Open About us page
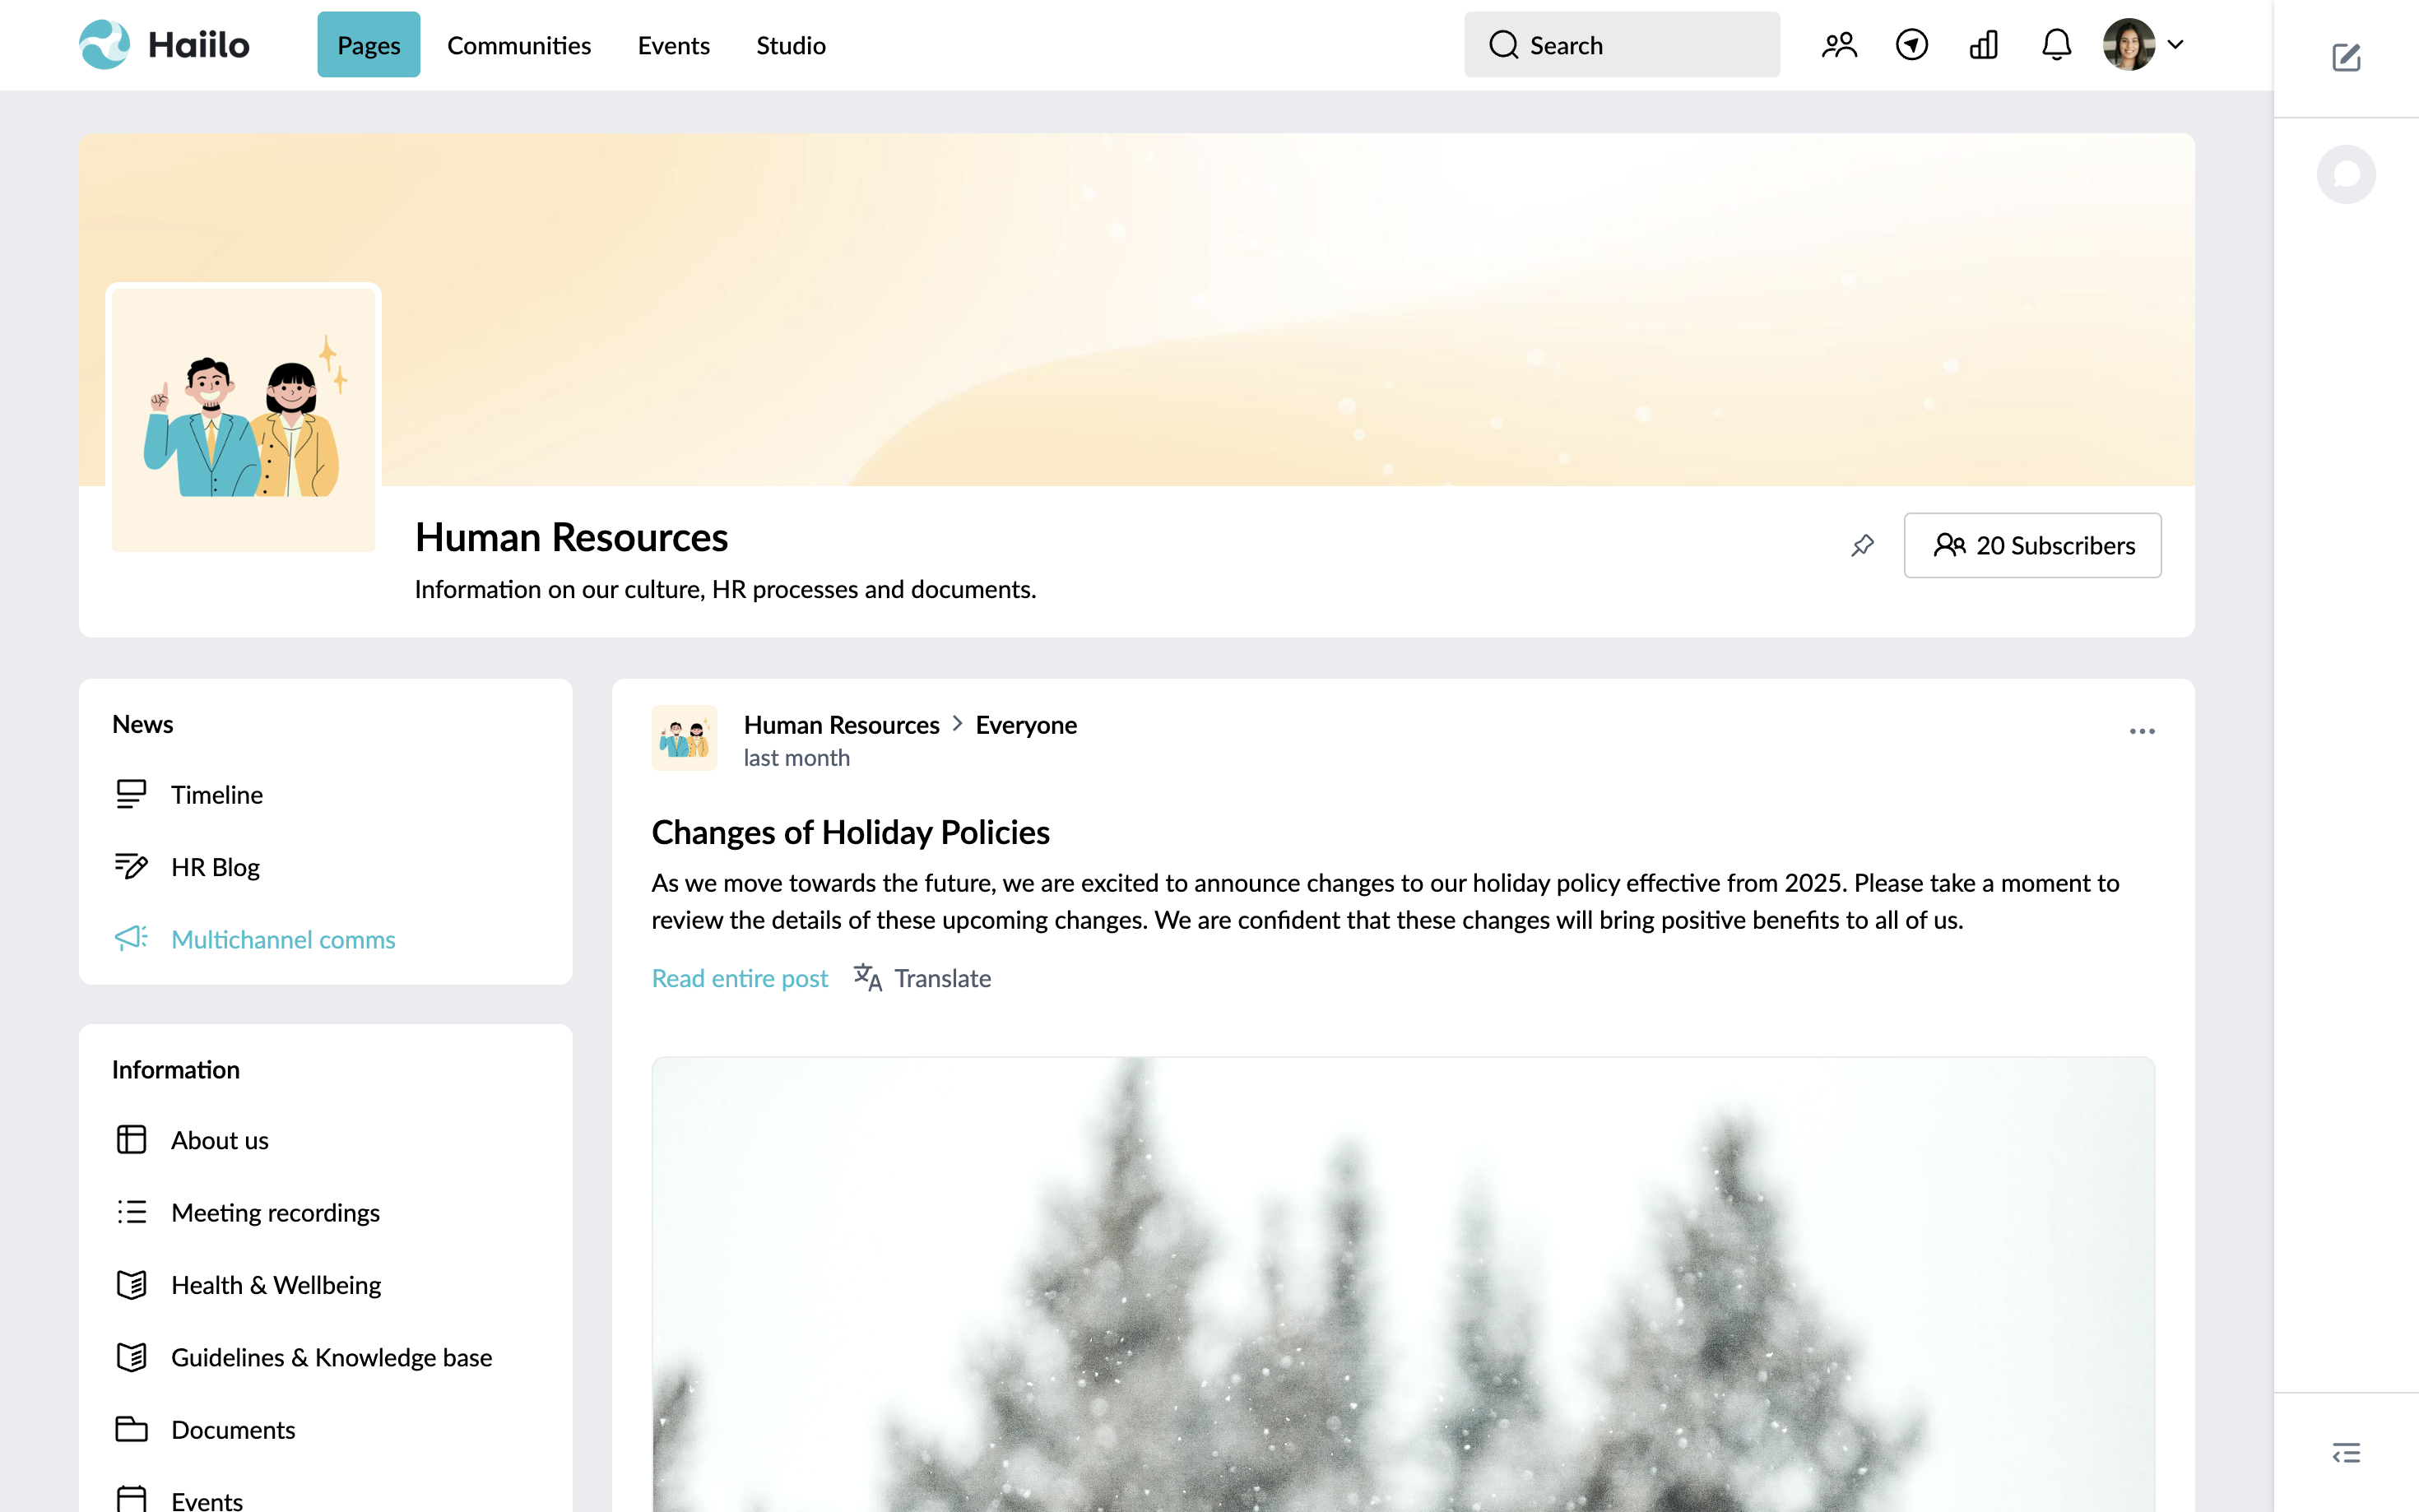The image size is (2419, 1512). [219, 1140]
